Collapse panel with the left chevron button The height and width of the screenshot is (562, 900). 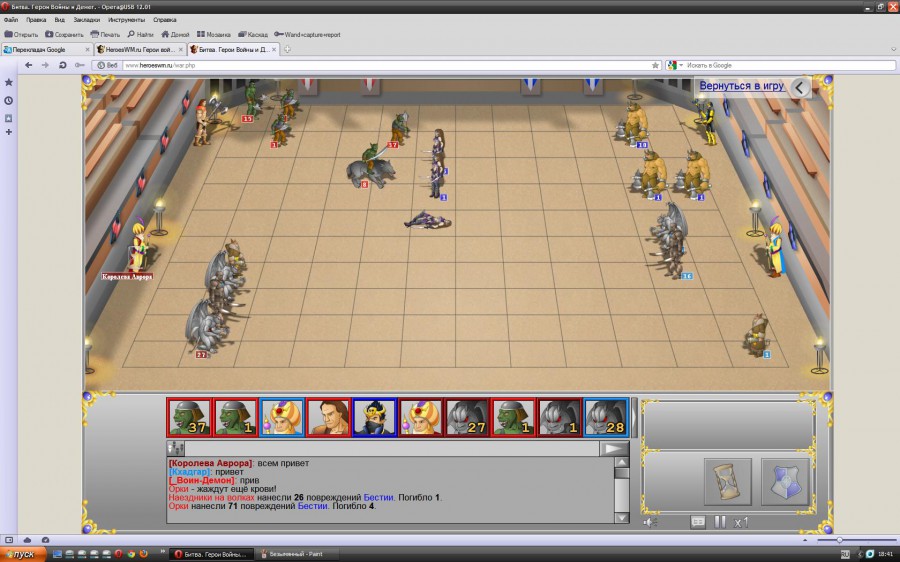(x=800, y=88)
